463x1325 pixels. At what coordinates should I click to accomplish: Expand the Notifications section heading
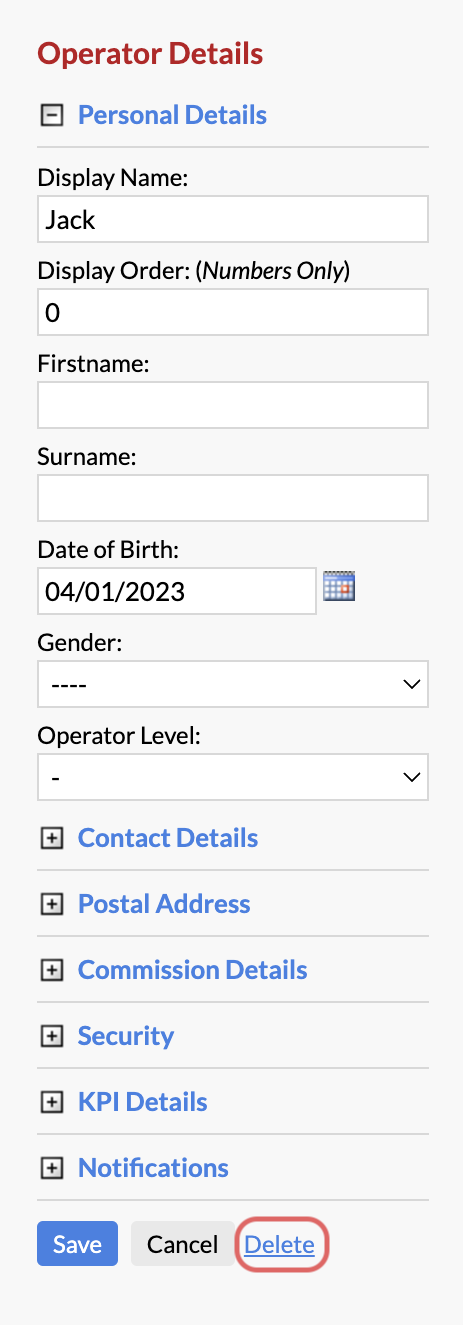153,1168
